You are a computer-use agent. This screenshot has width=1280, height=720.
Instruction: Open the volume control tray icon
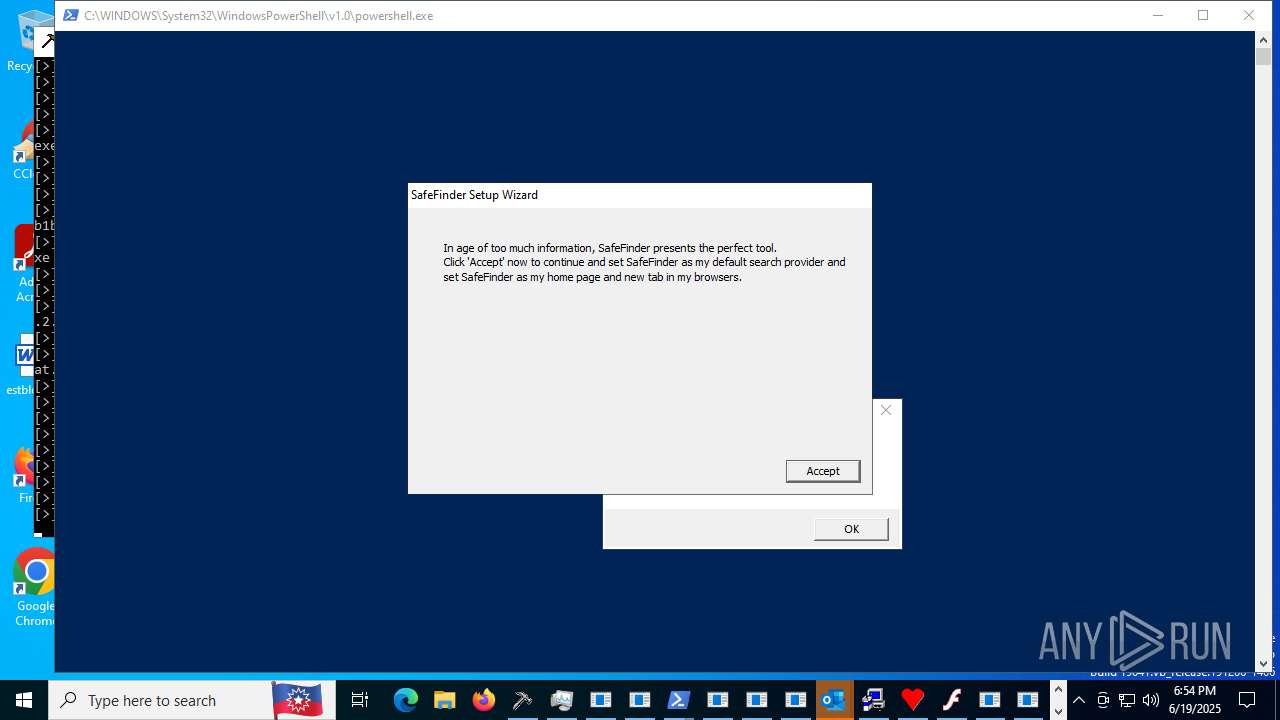[1150, 700]
